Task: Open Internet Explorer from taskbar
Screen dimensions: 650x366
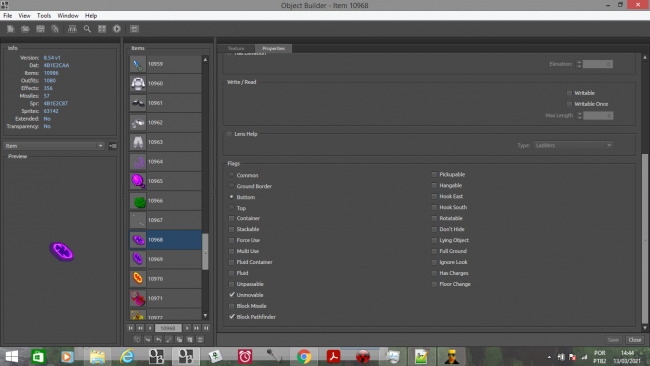Action: [127, 356]
